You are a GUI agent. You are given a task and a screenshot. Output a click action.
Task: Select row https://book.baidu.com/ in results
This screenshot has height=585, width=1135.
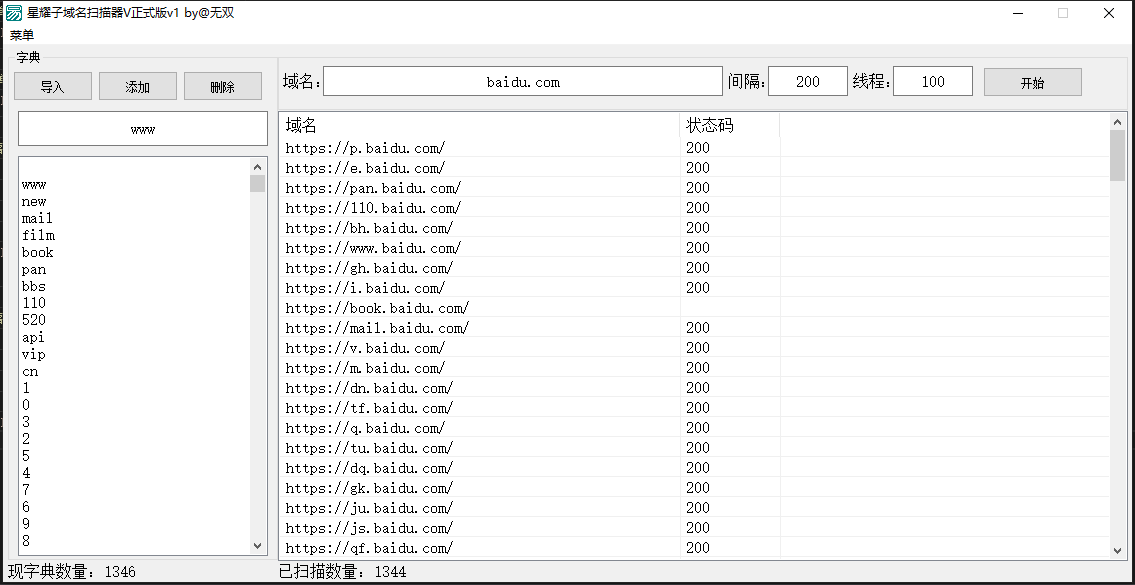coord(694,308)
